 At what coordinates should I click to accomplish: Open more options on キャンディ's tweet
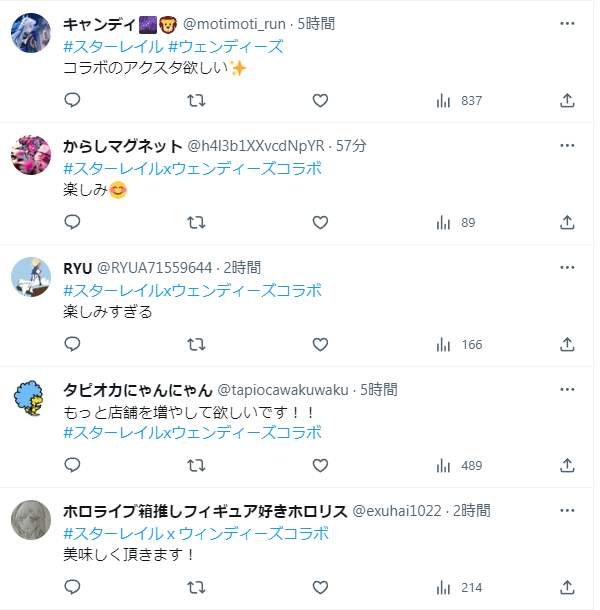pos(567,24)
